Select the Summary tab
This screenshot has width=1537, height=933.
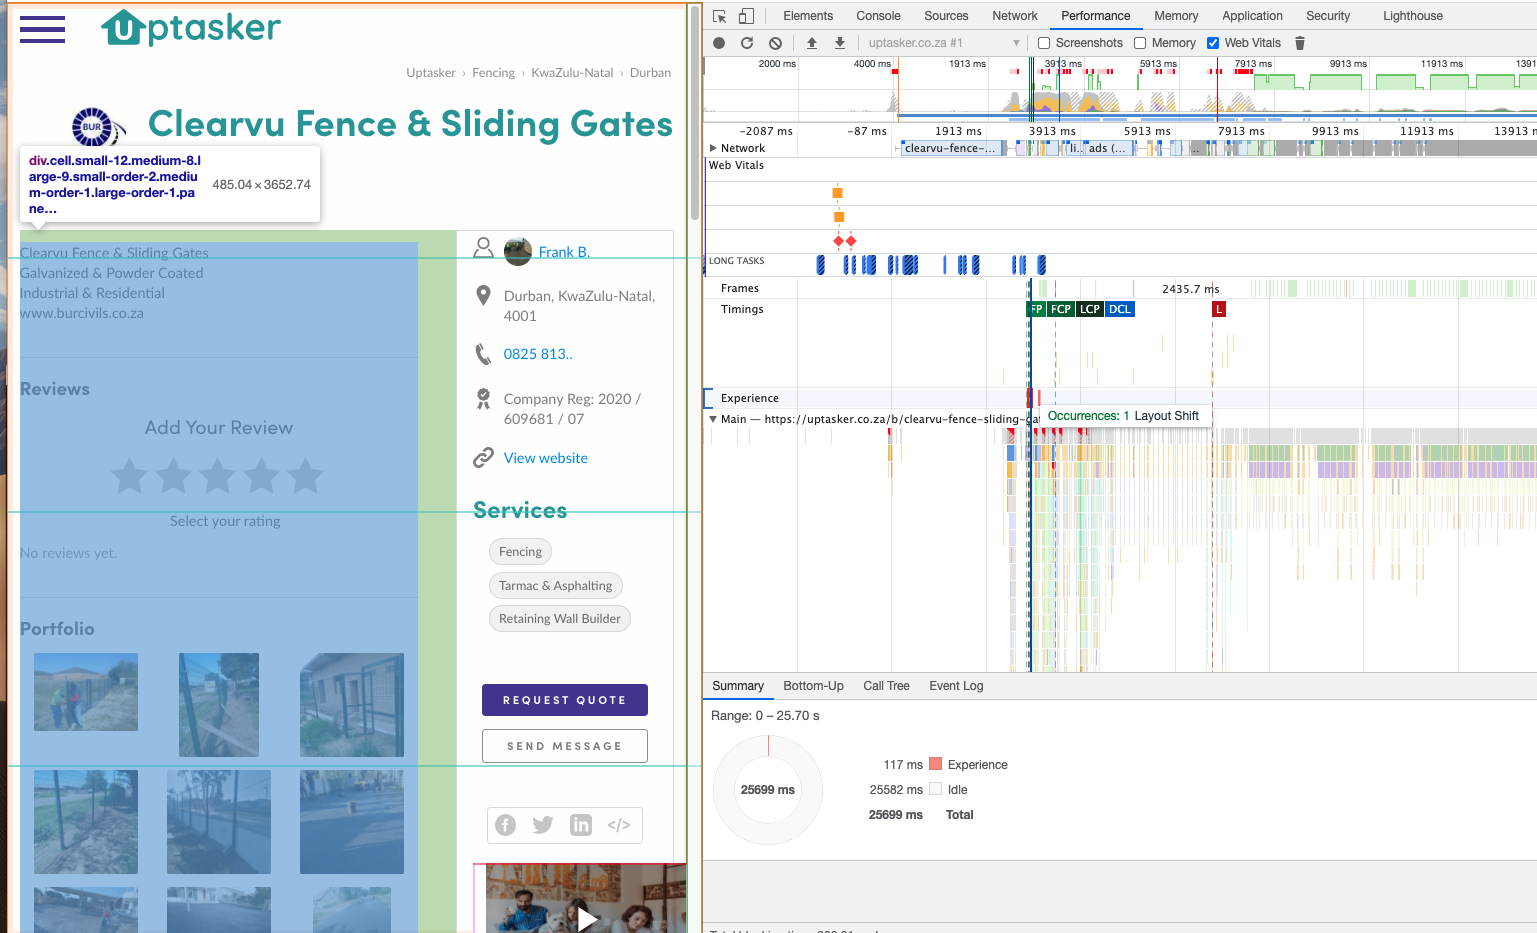pyautogui.click(x=738, y=686)
